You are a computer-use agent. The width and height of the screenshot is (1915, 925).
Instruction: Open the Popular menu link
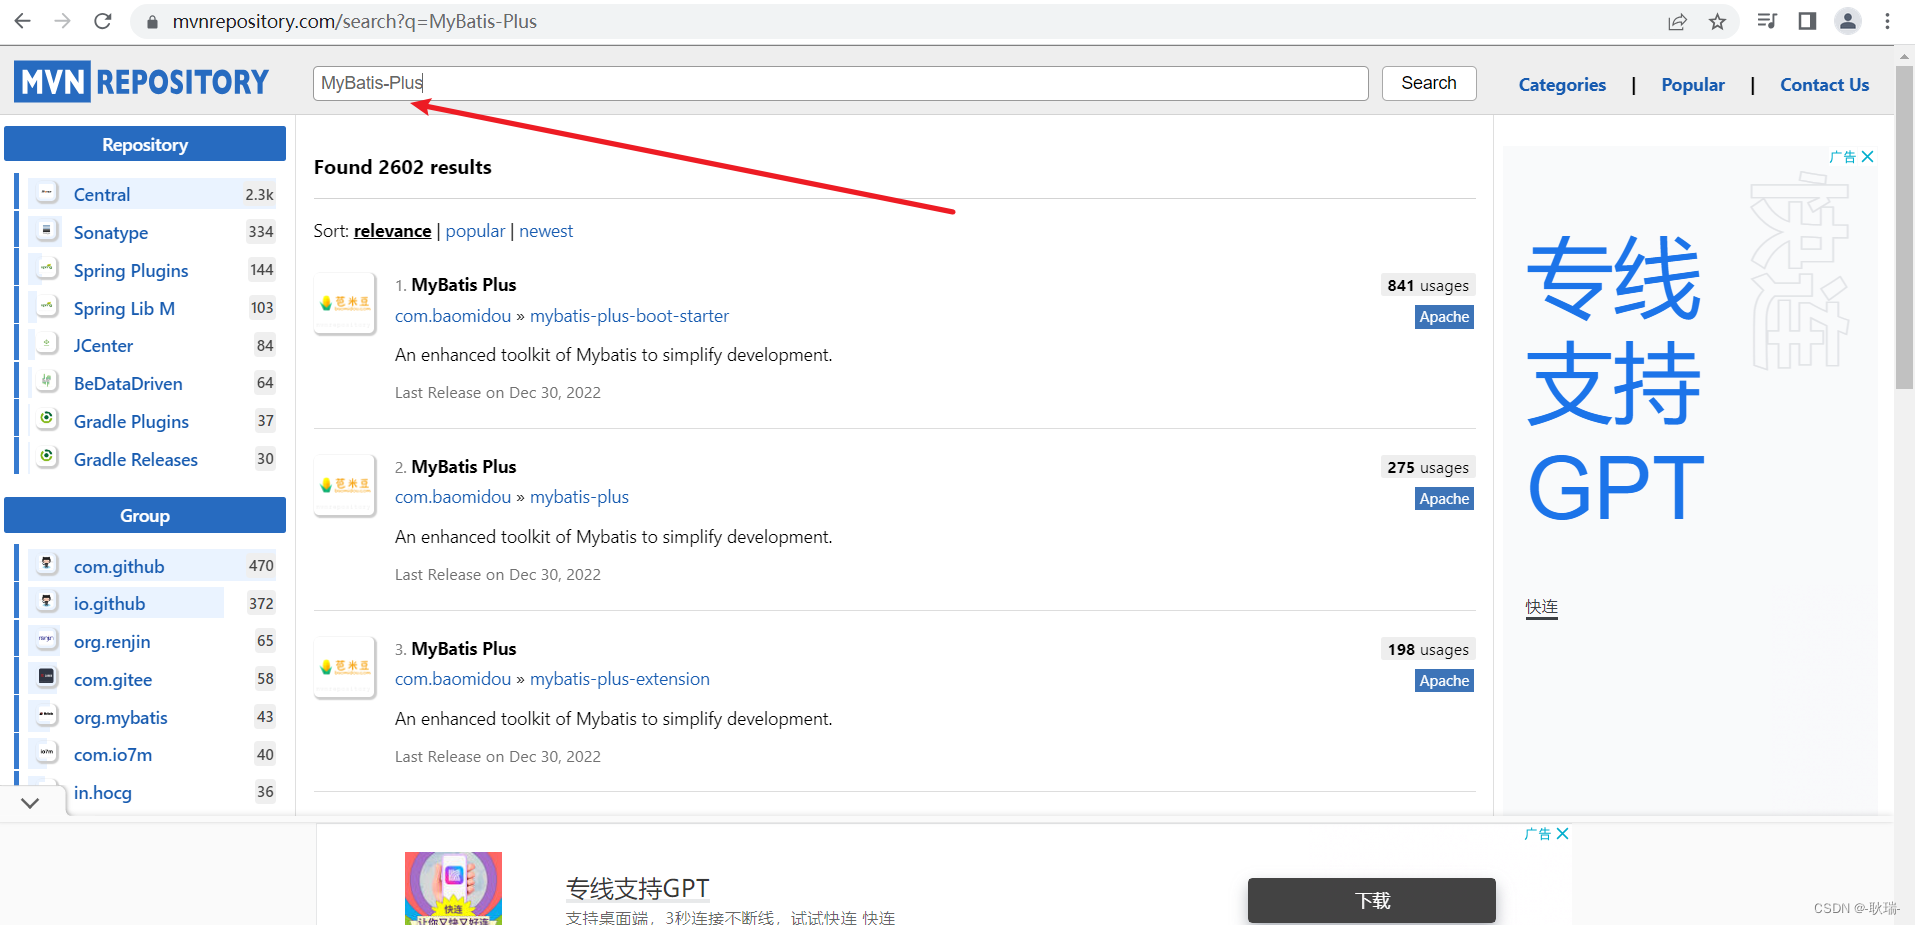pyautogui.click(x=1693, y=85)
